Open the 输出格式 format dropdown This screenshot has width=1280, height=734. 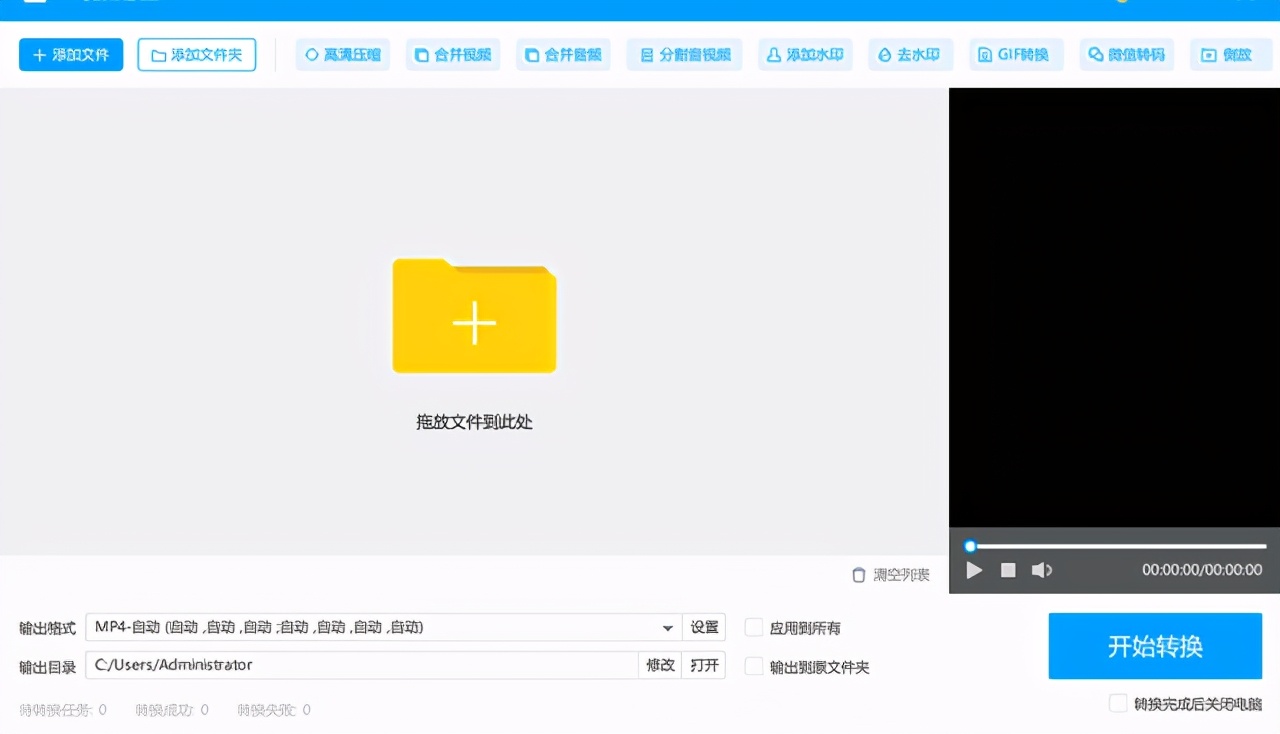pyautogui.click(x=667, y=628)
